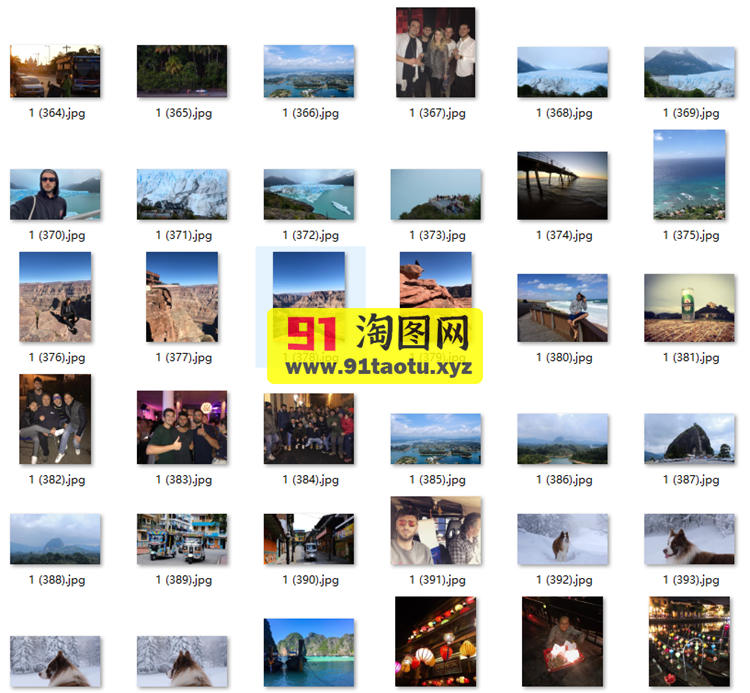Pick the 1 (373).jpg viewpoint thumbnail
750x693 pixels.
(436, 194)
